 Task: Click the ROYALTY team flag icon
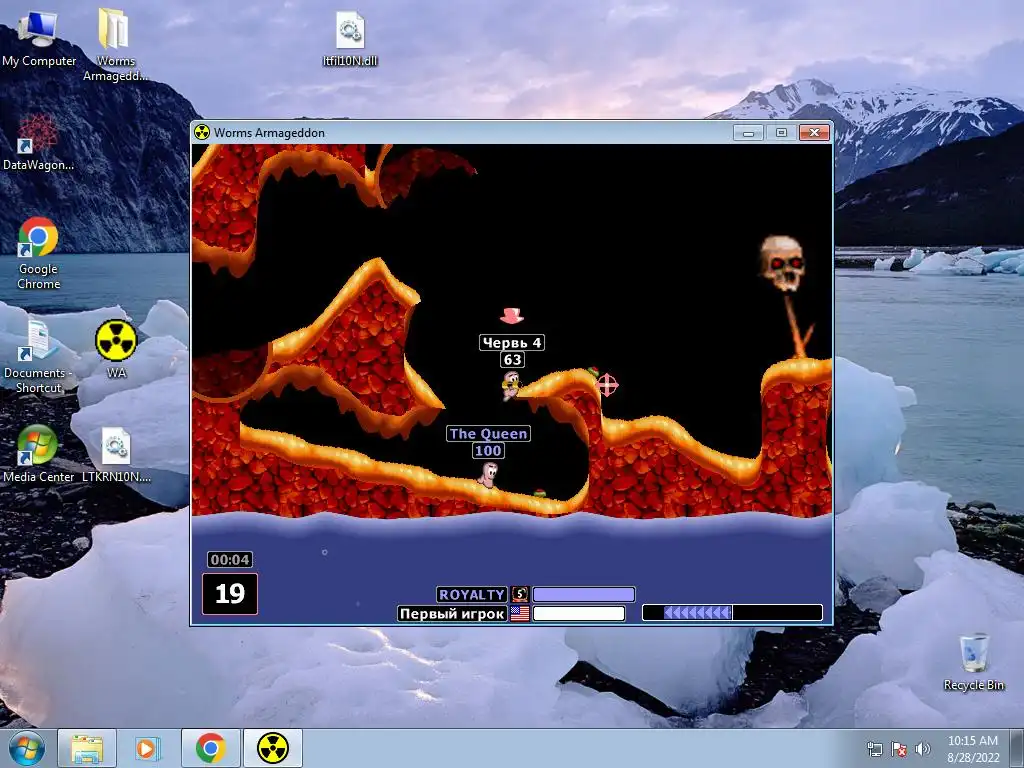tap(520, 594)
